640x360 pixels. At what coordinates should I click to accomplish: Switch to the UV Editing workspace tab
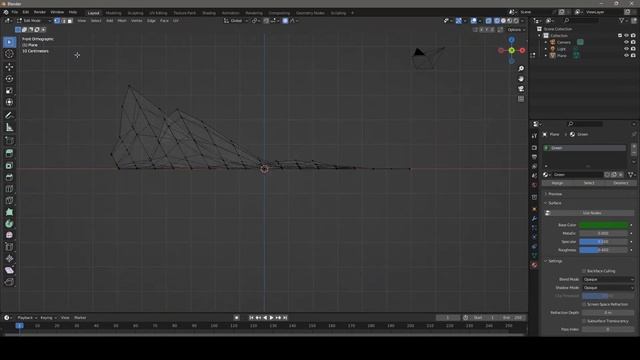click(x=158, y=13)
